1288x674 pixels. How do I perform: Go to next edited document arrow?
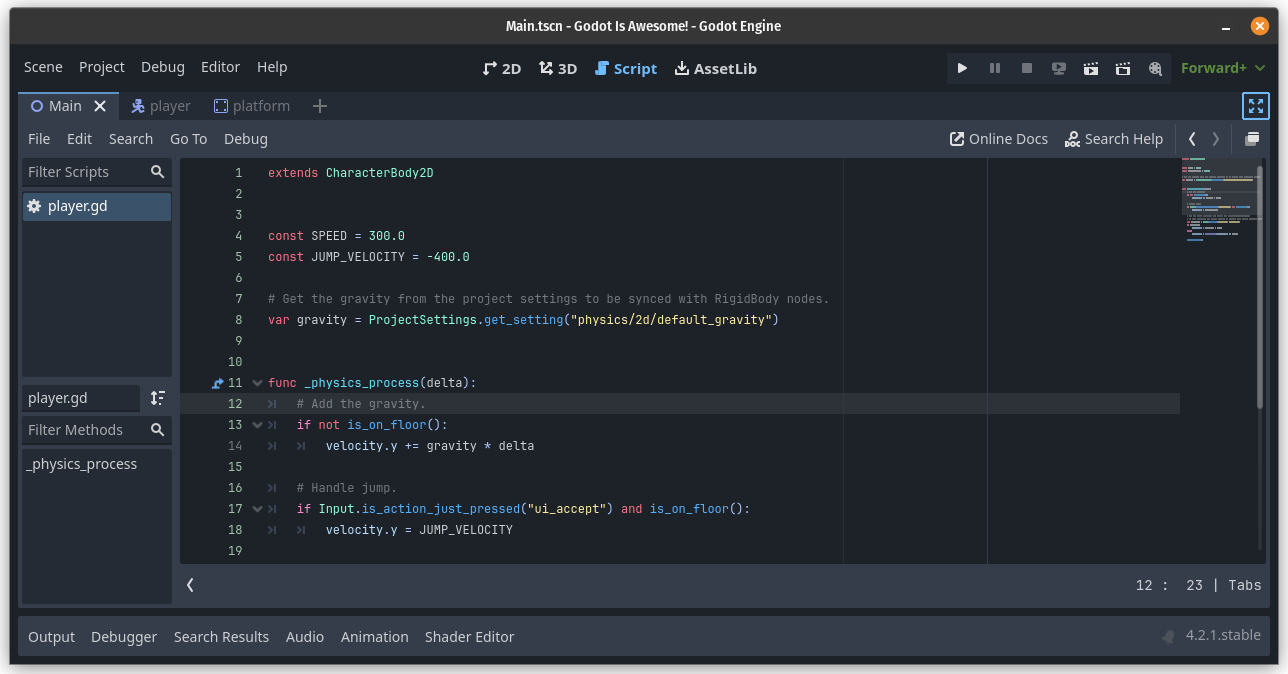tap(1216, 139)
